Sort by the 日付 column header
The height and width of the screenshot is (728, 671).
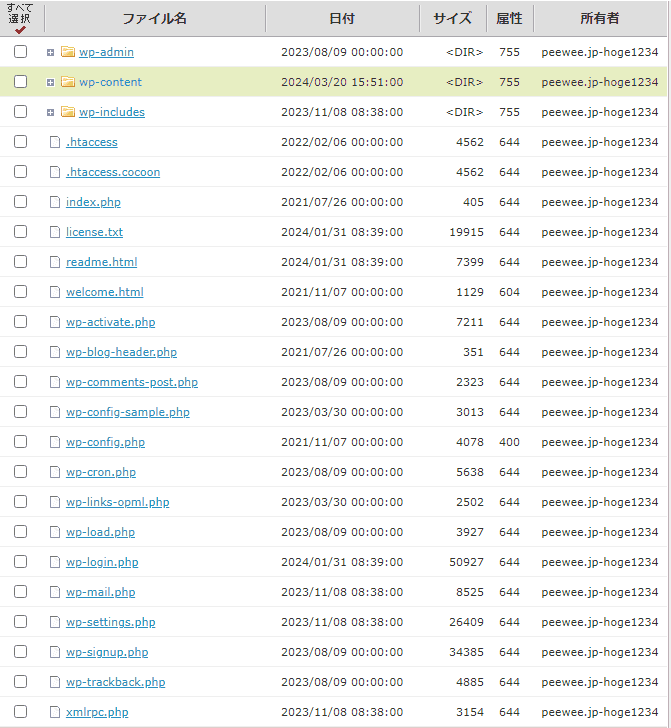(x=341, y=19)
